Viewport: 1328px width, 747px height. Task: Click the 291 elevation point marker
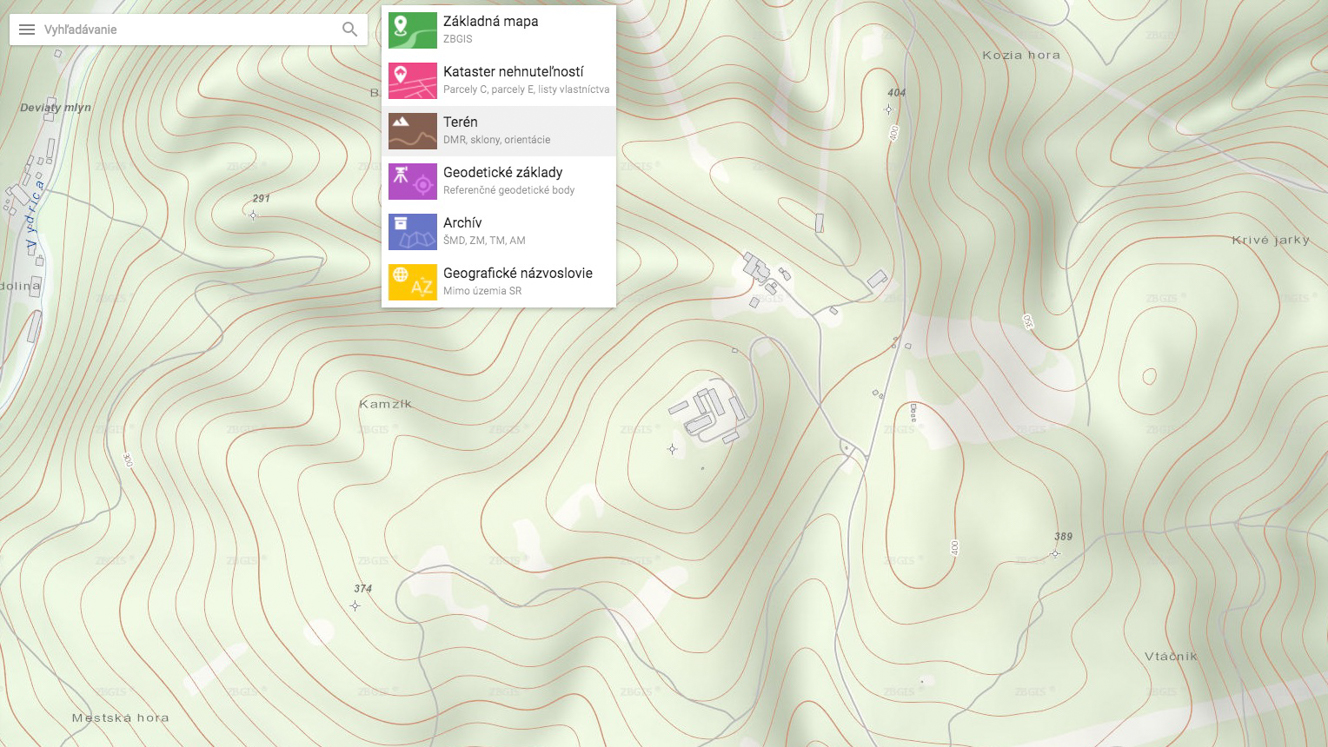[253, 215]
